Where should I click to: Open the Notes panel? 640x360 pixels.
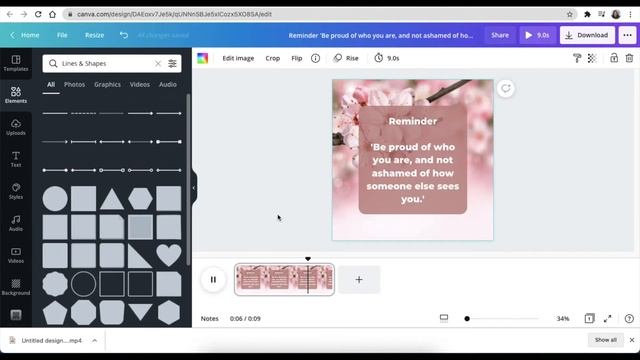(x=209, y=319)
